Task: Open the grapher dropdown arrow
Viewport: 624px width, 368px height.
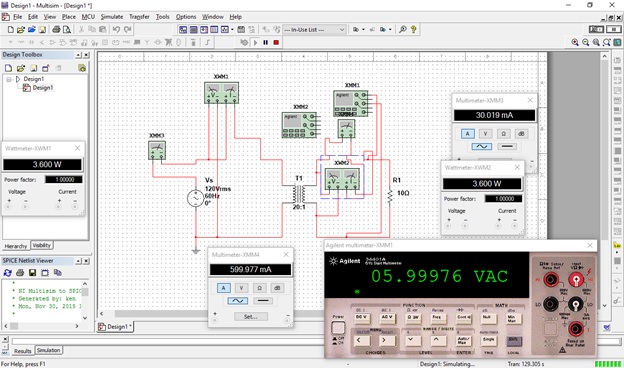Action: click(x=232, y=29)
